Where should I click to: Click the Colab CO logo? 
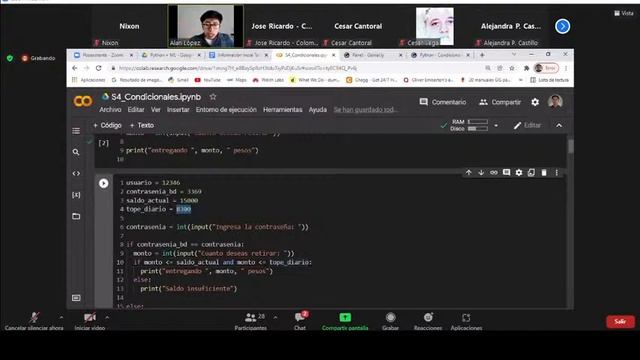pyautogui.click(x=83, y=101)
